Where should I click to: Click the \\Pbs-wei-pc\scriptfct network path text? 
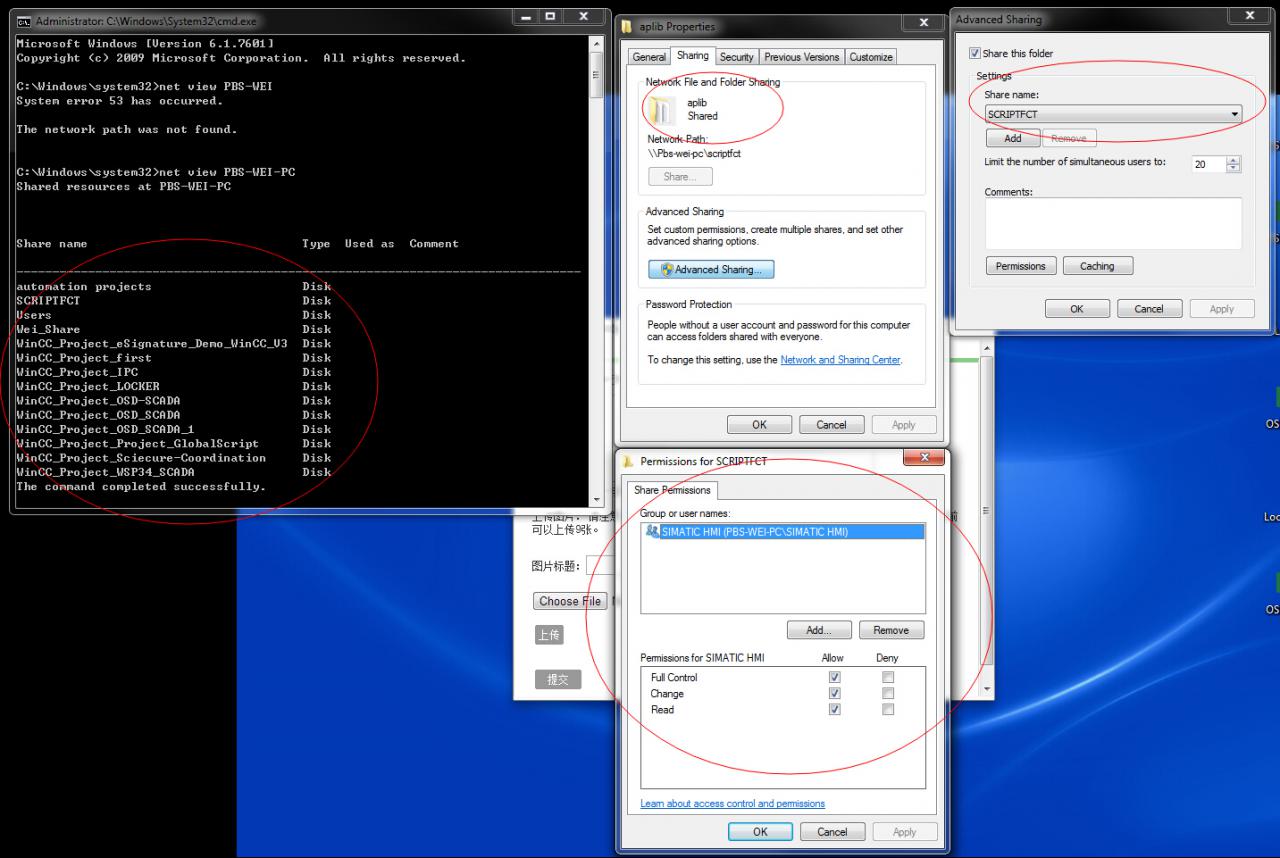pyautogui.click(x=694, y=154)
